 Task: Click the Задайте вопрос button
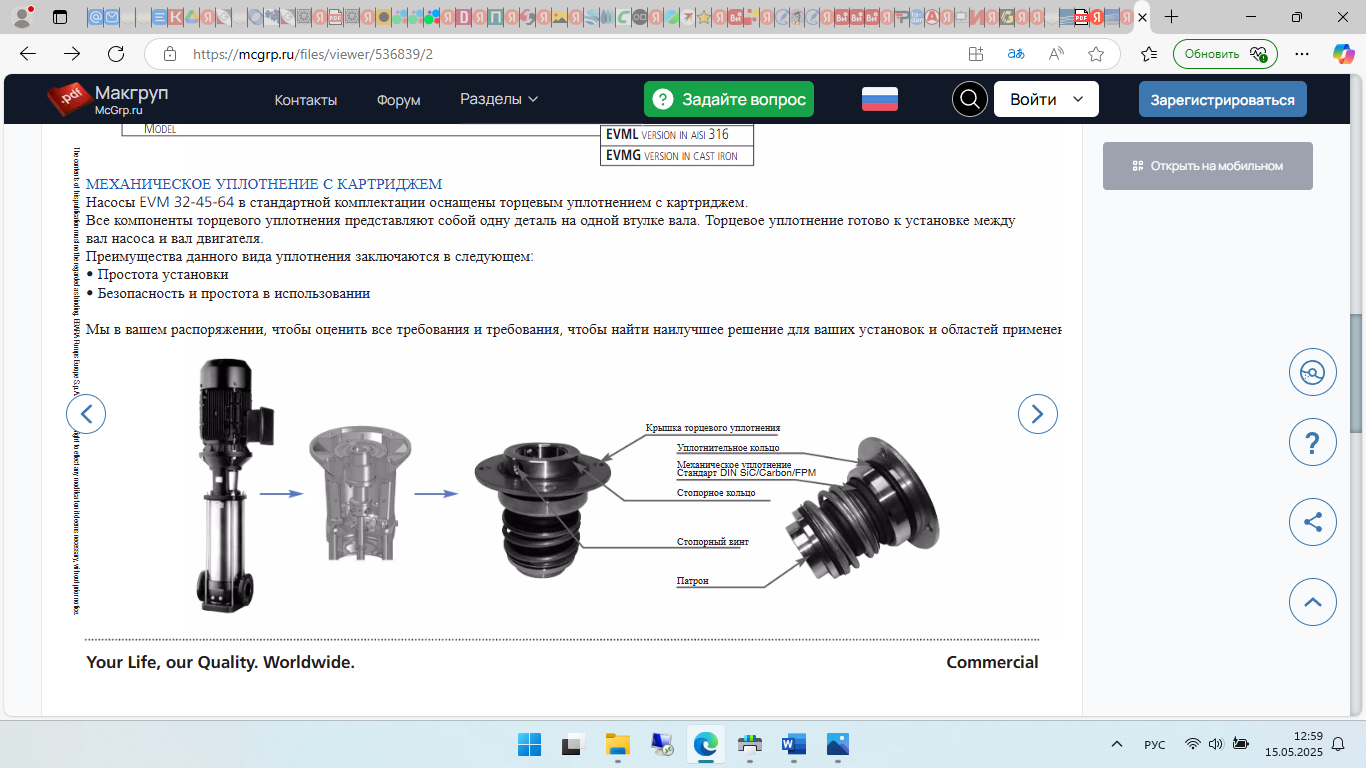[x=729, y=99]
